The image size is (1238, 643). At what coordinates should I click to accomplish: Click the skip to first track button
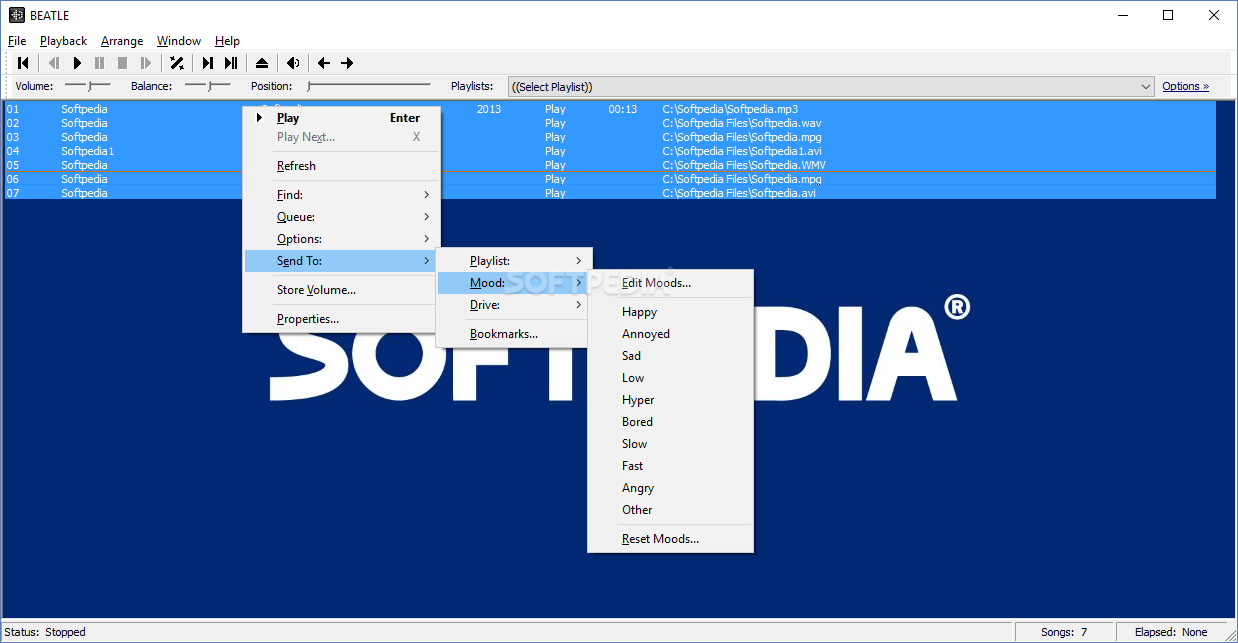(x=23, y=63)
